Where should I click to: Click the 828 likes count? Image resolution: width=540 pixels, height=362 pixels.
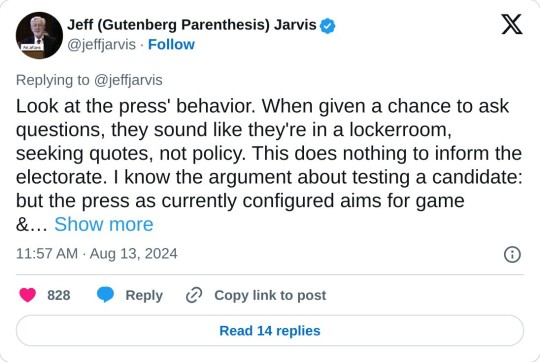point(59,295)
